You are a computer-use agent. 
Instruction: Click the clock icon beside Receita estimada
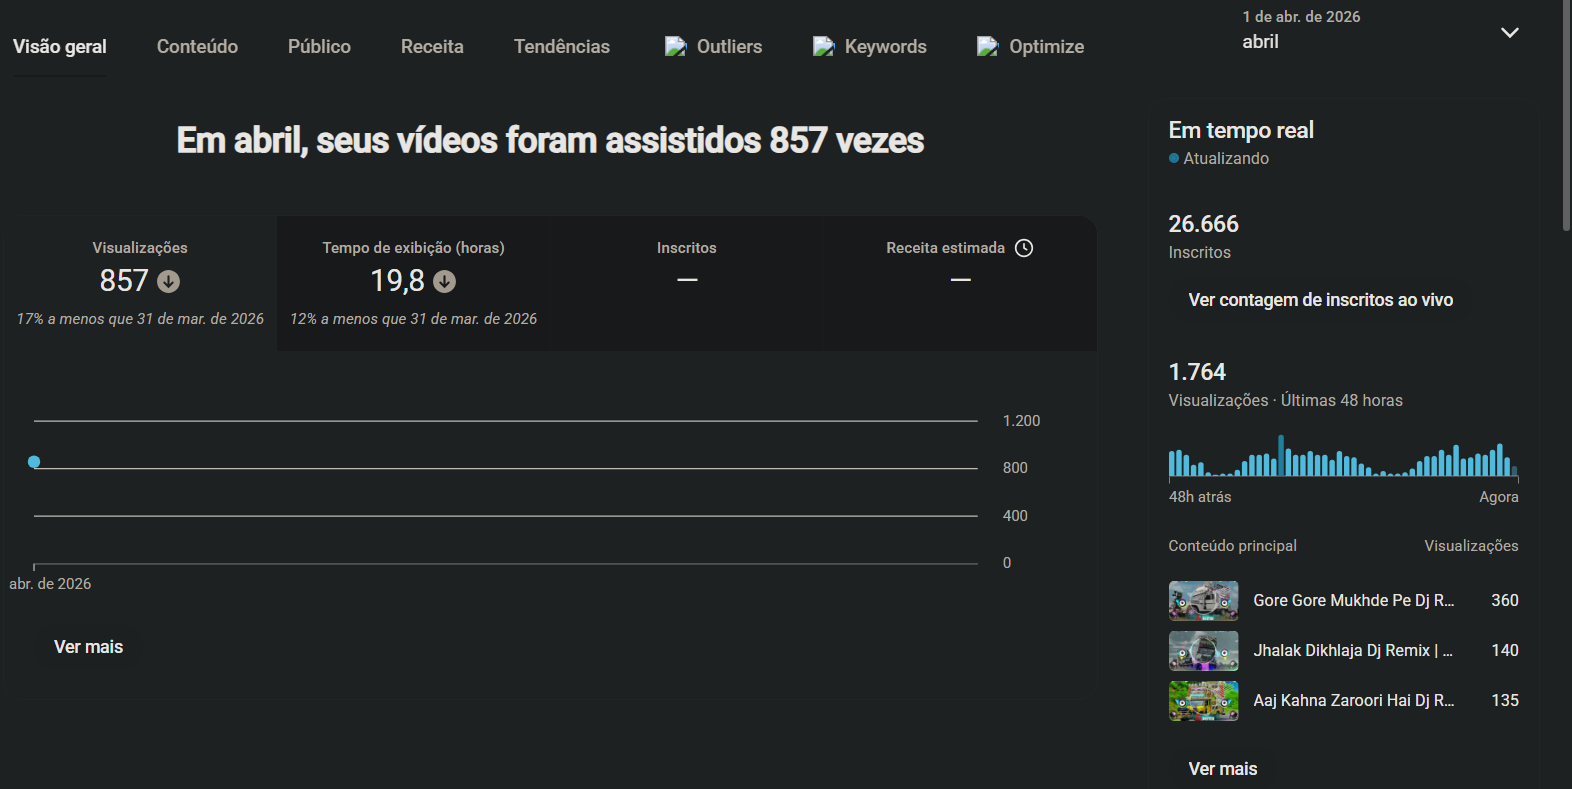(1024, 248)
